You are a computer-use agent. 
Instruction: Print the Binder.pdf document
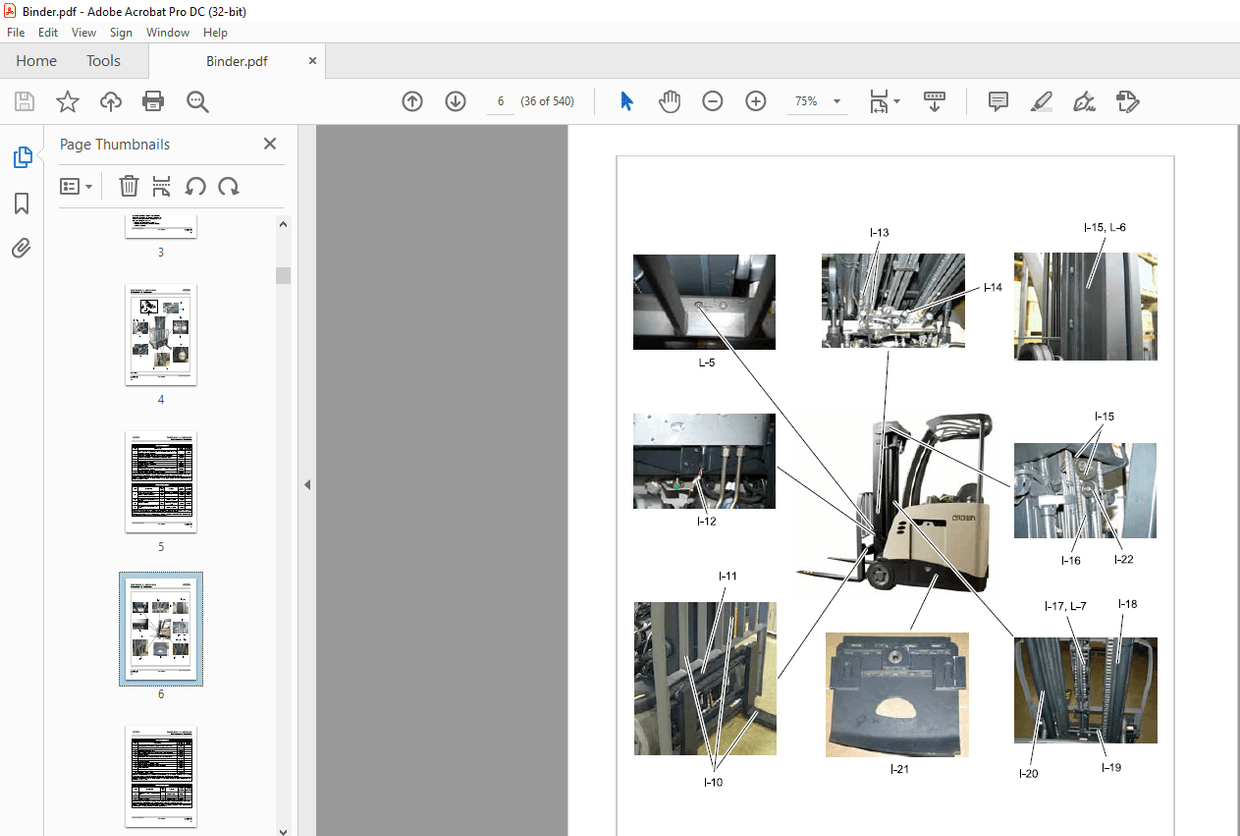151,101
